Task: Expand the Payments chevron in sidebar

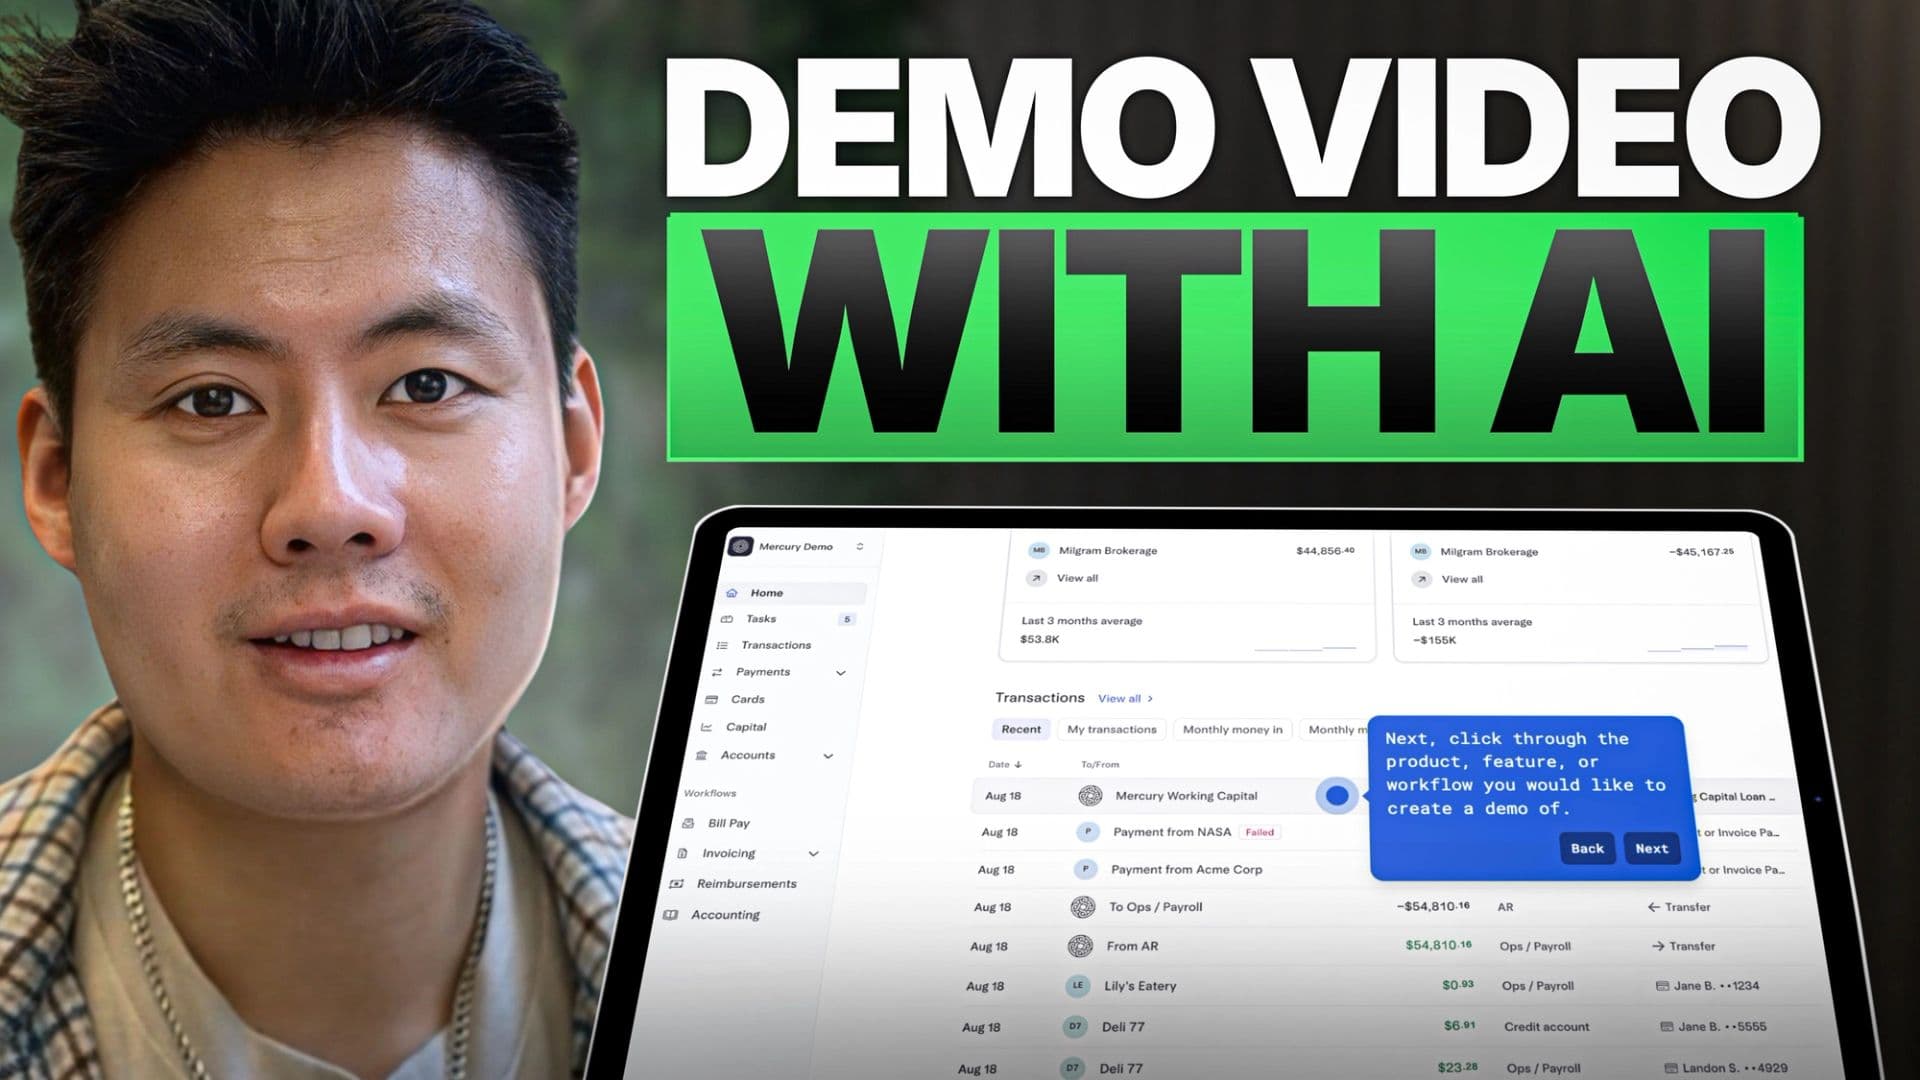Action: [x=841, y=673]
